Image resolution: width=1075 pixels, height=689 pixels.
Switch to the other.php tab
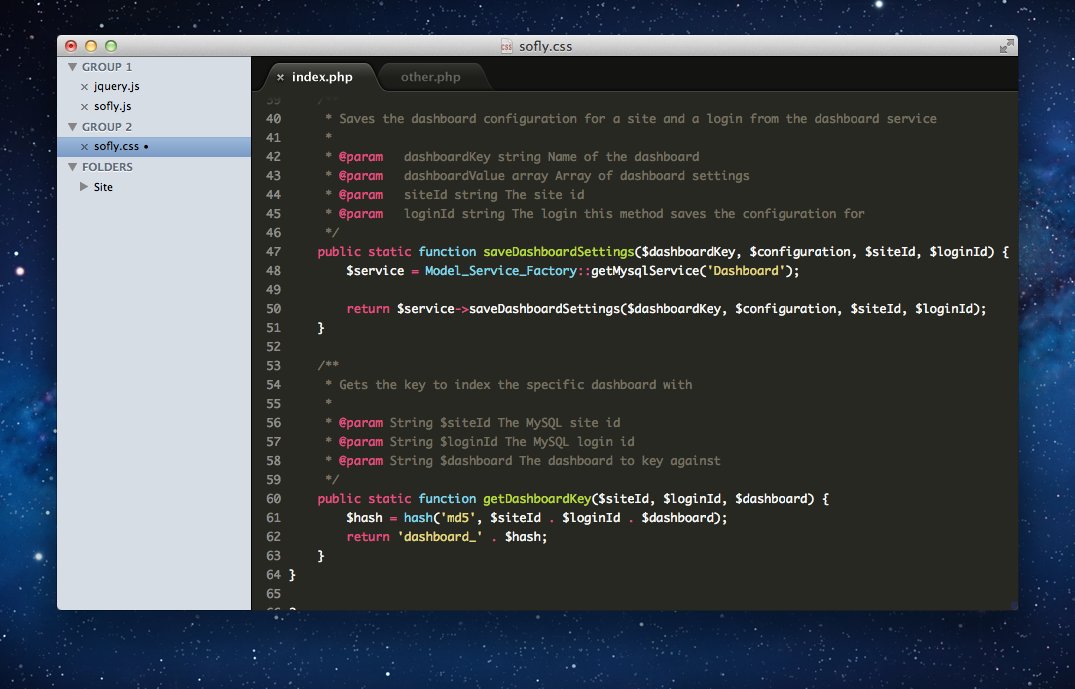(x=431, y=77)
